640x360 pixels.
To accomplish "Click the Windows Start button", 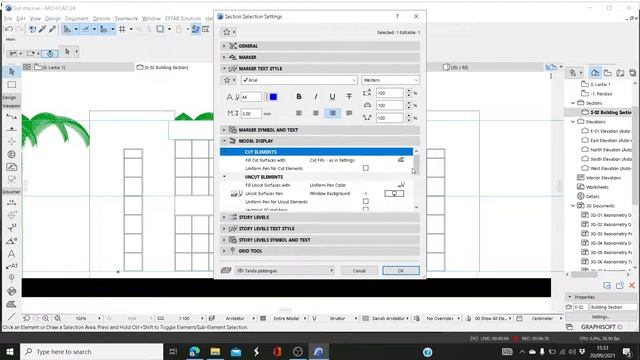I will 10,351.
